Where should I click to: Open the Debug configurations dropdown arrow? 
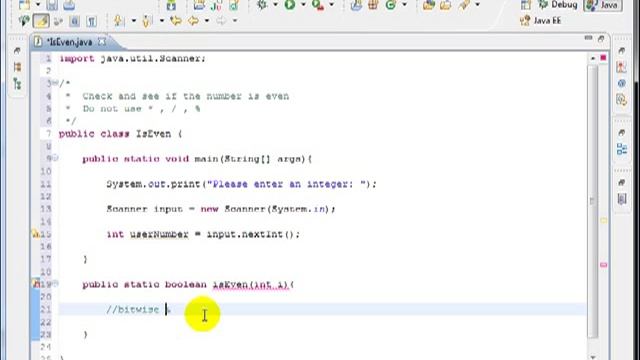[275, 5]
